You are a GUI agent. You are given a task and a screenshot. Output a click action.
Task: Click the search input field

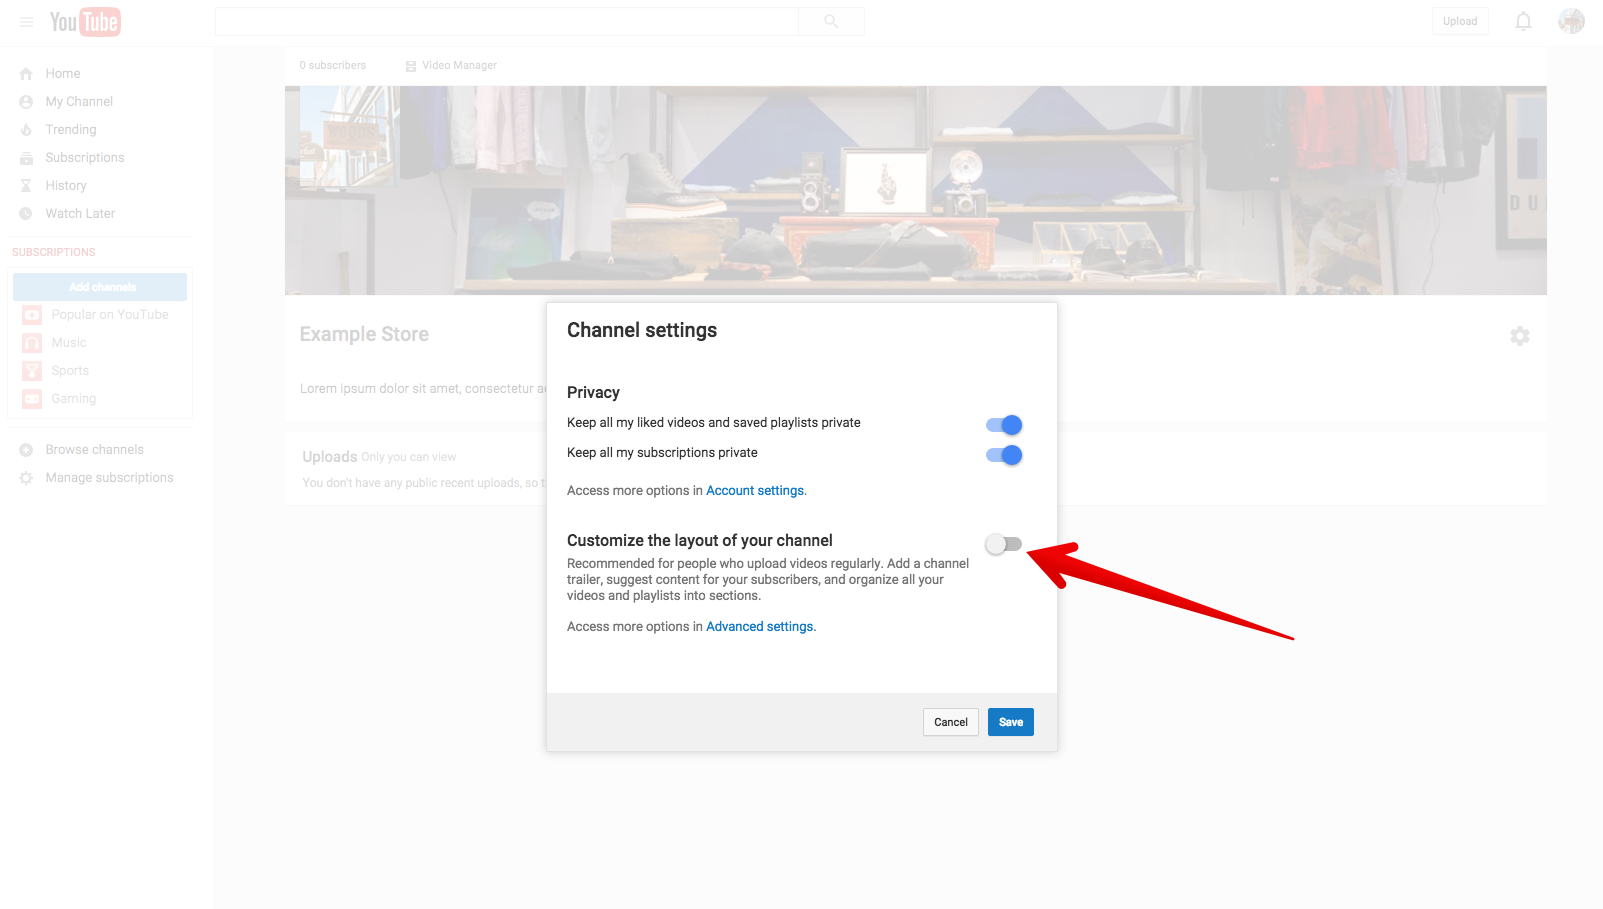click(x=506, y=22)
